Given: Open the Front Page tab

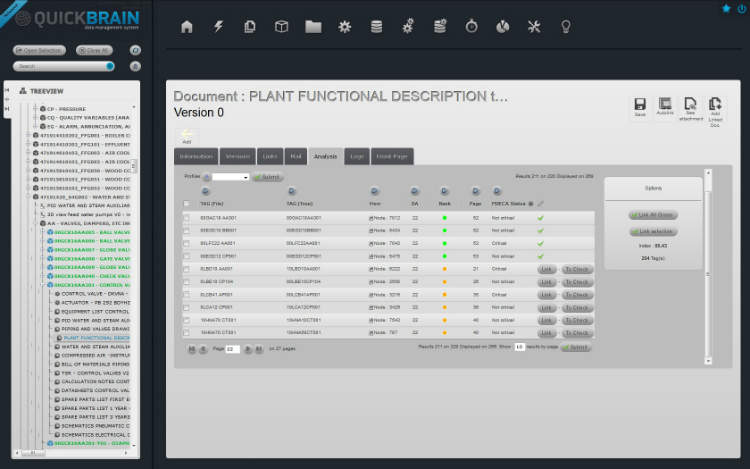Looking at the screenshot, I should pos(392,156).
